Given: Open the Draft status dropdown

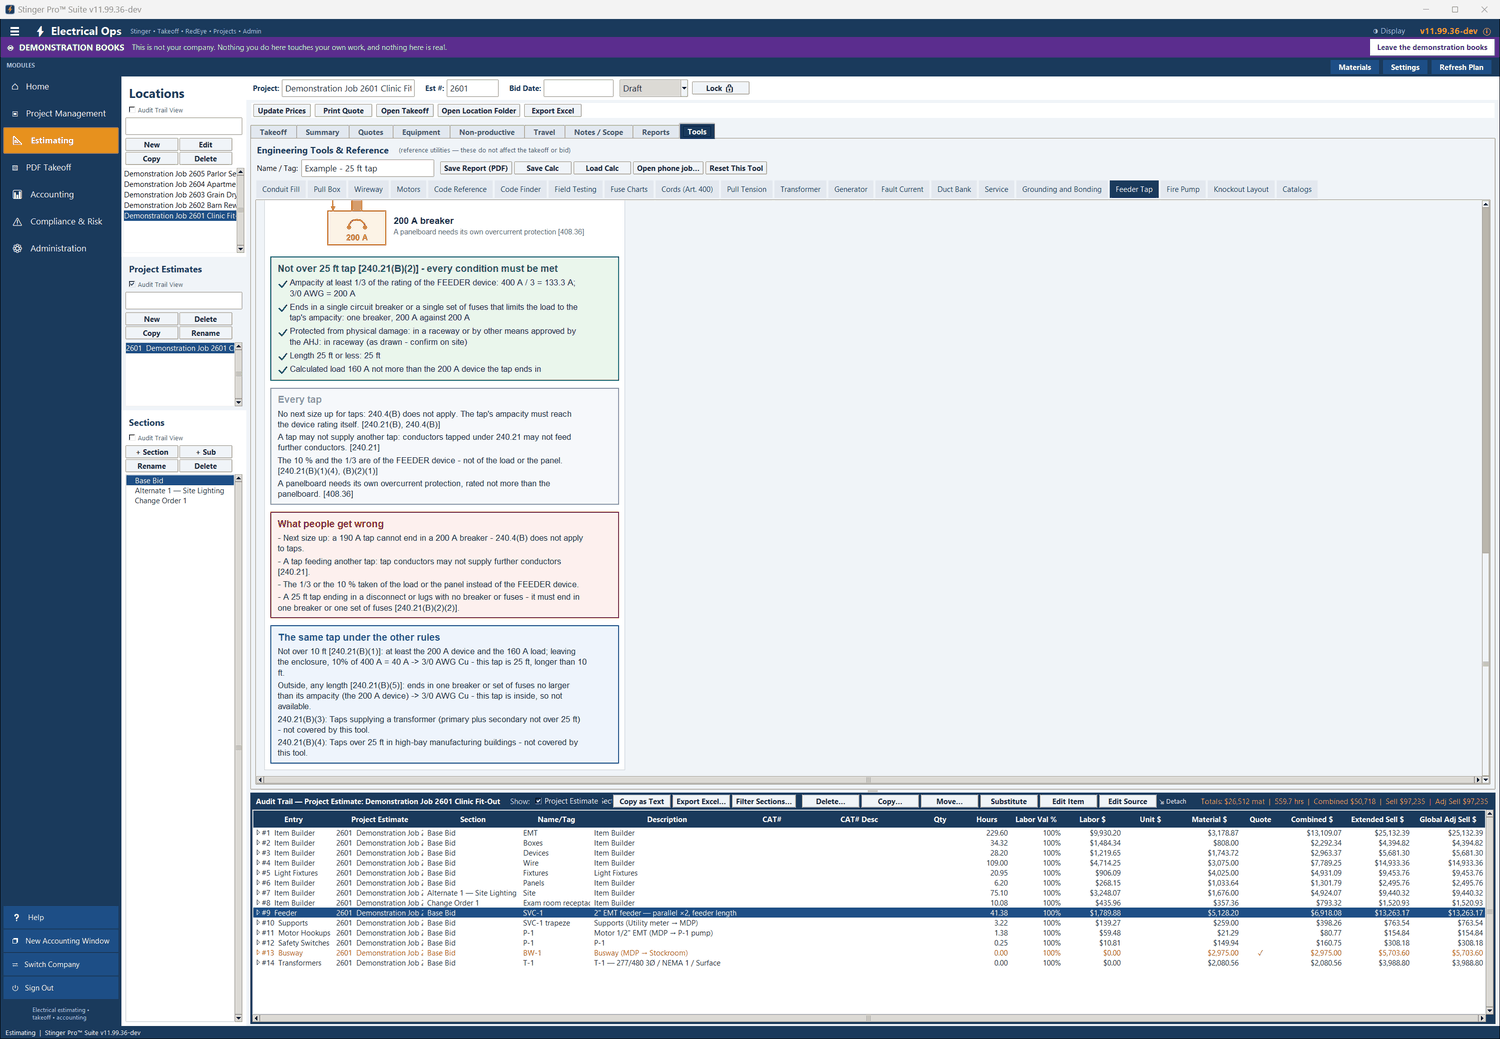Looking at the screenshot, I should tap(684, 88).
